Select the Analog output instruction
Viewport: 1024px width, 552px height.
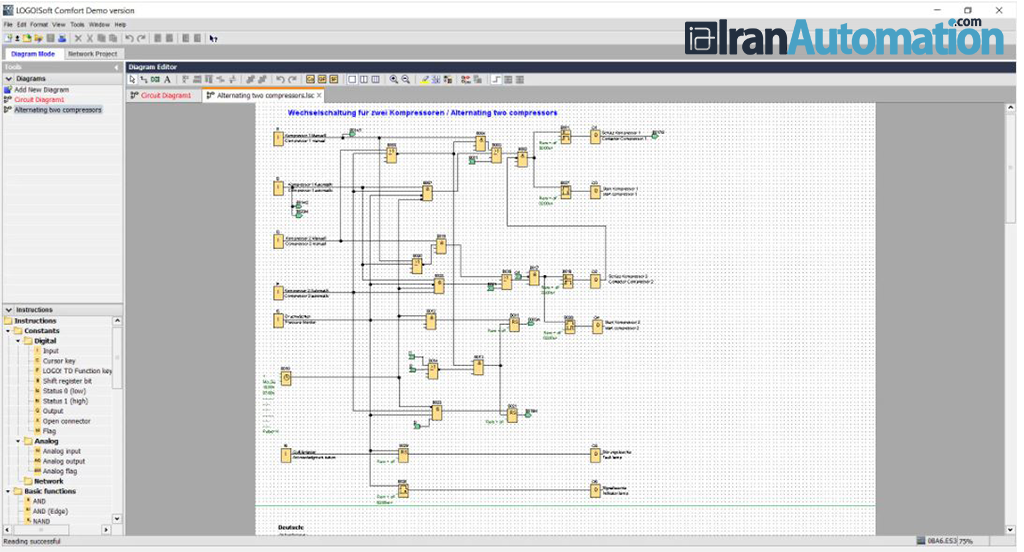pyautogui.click(x=64, y=461)
